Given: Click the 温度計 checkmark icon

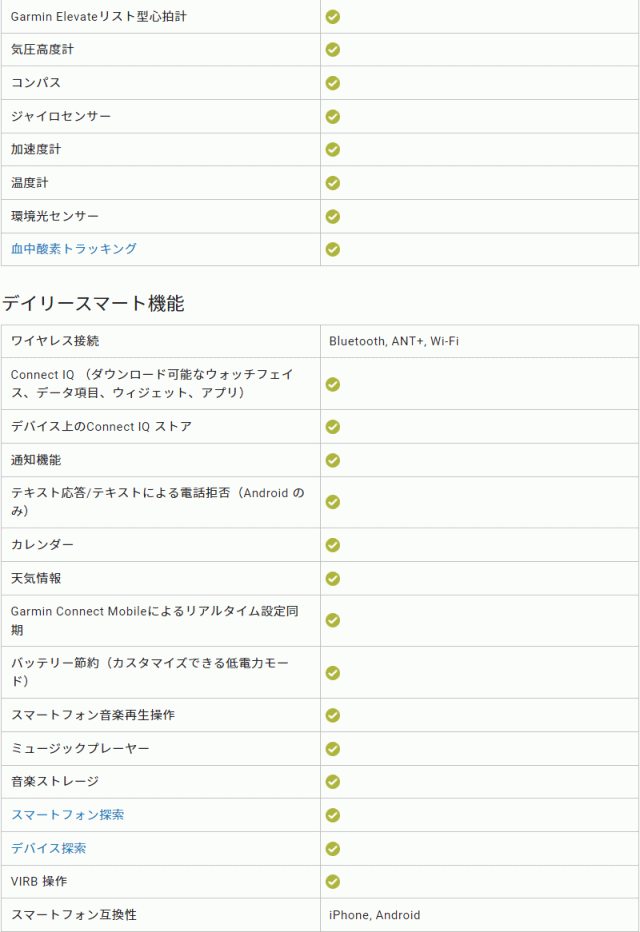Looking at the screenshot, I should tap(333, 183).
